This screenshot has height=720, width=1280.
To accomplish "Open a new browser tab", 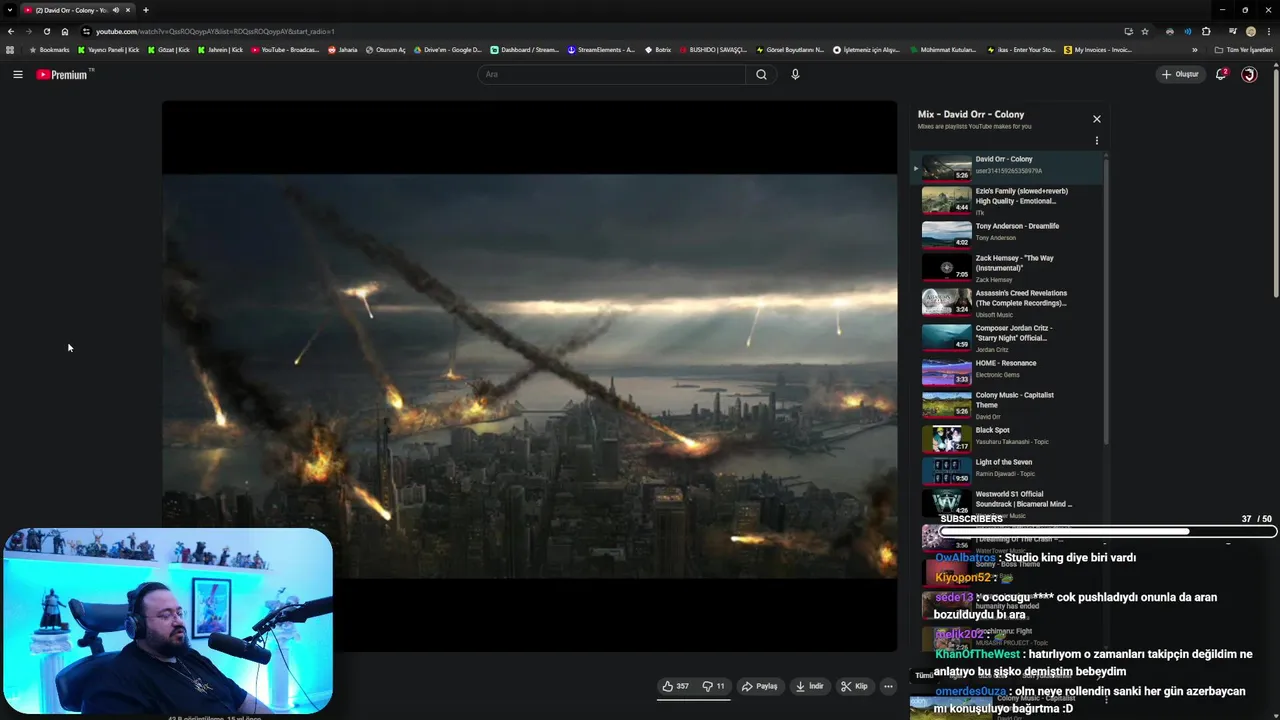I will 145,10.
